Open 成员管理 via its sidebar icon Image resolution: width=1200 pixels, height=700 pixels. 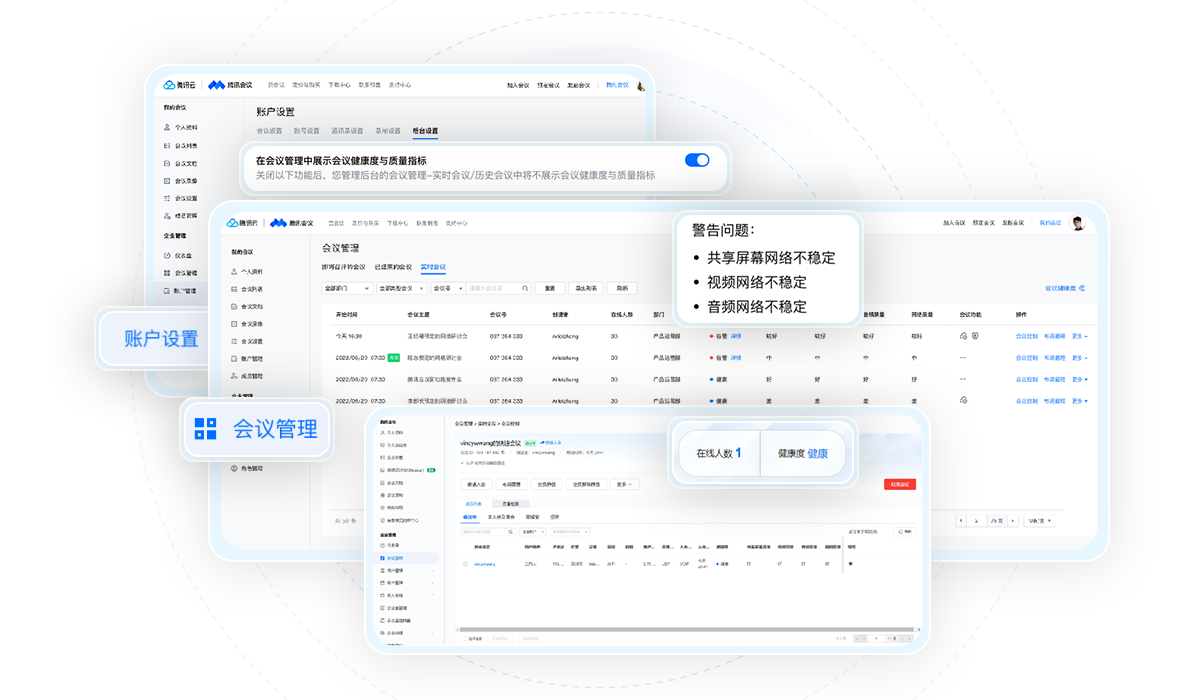click(234, 377)
